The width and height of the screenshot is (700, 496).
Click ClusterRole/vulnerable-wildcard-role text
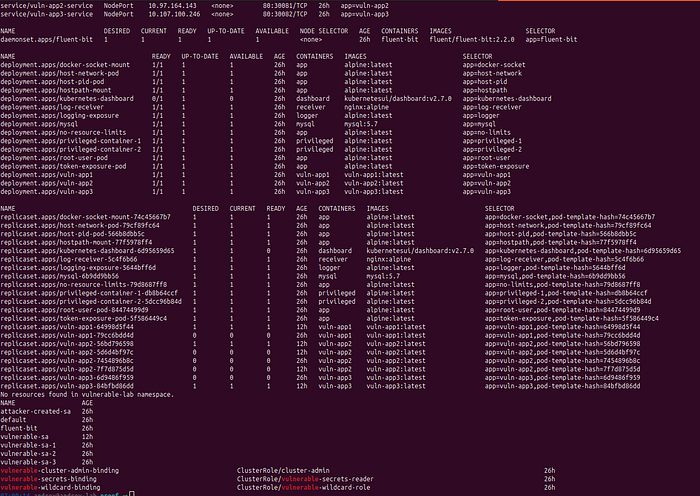(x=304, y=488)
